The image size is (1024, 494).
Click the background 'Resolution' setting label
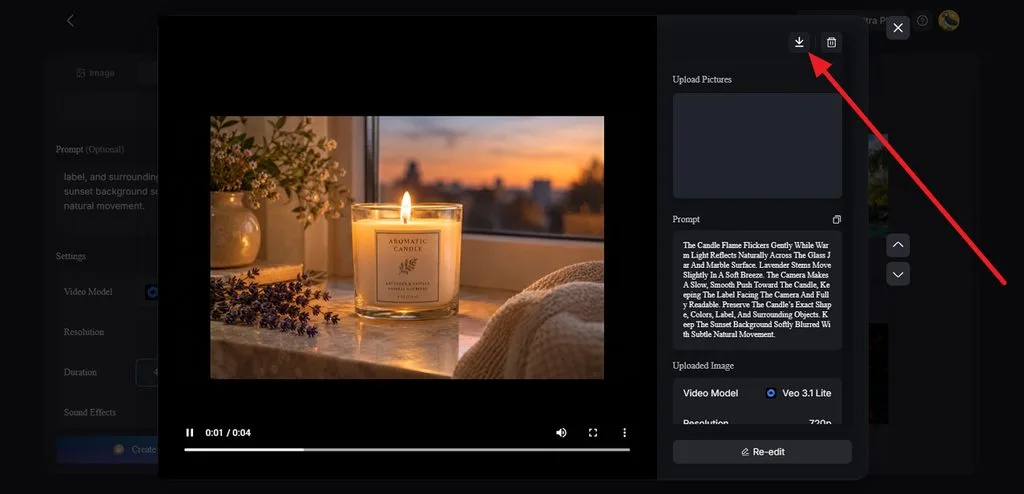tap(84, 332)
